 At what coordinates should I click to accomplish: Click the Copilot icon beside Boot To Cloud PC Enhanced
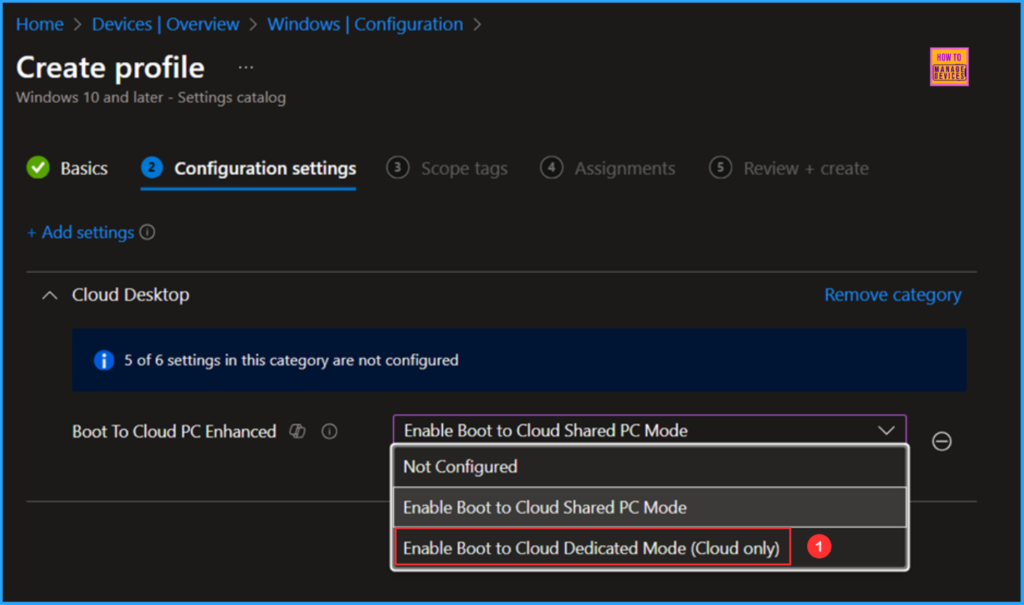tap(297, 432)
